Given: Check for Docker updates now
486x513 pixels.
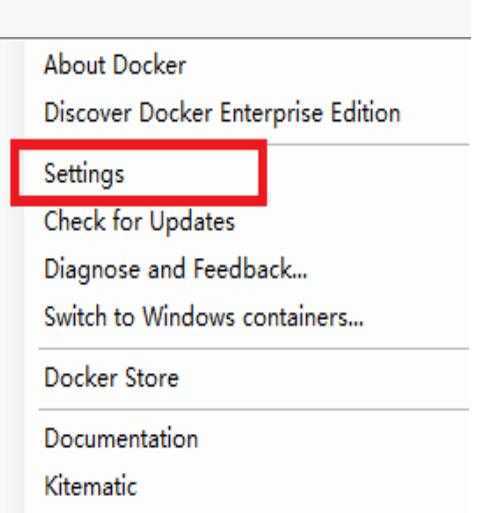Looking at the screenshot, I should tap(139, 221).
